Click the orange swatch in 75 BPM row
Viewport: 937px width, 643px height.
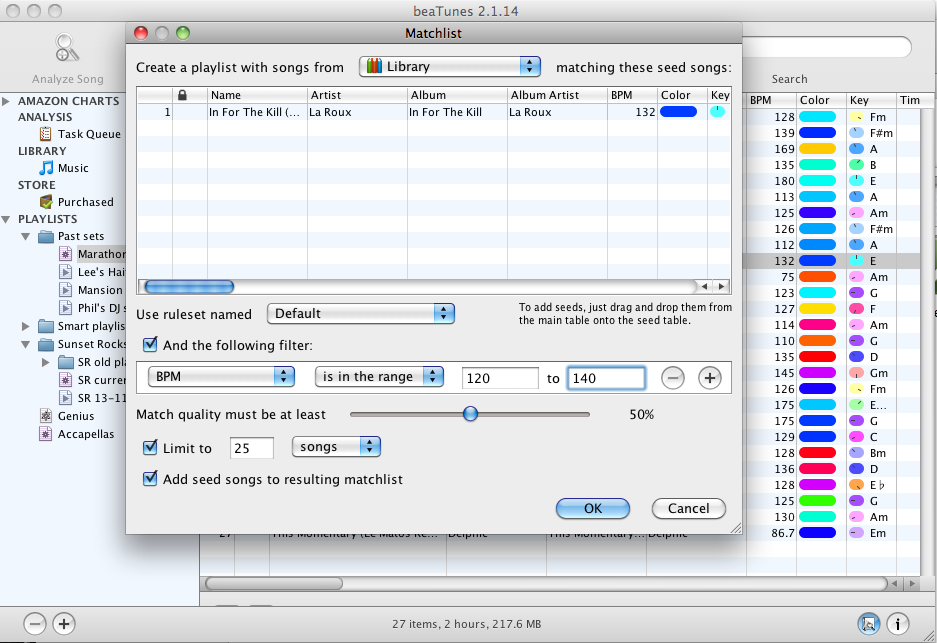[817, 277]
